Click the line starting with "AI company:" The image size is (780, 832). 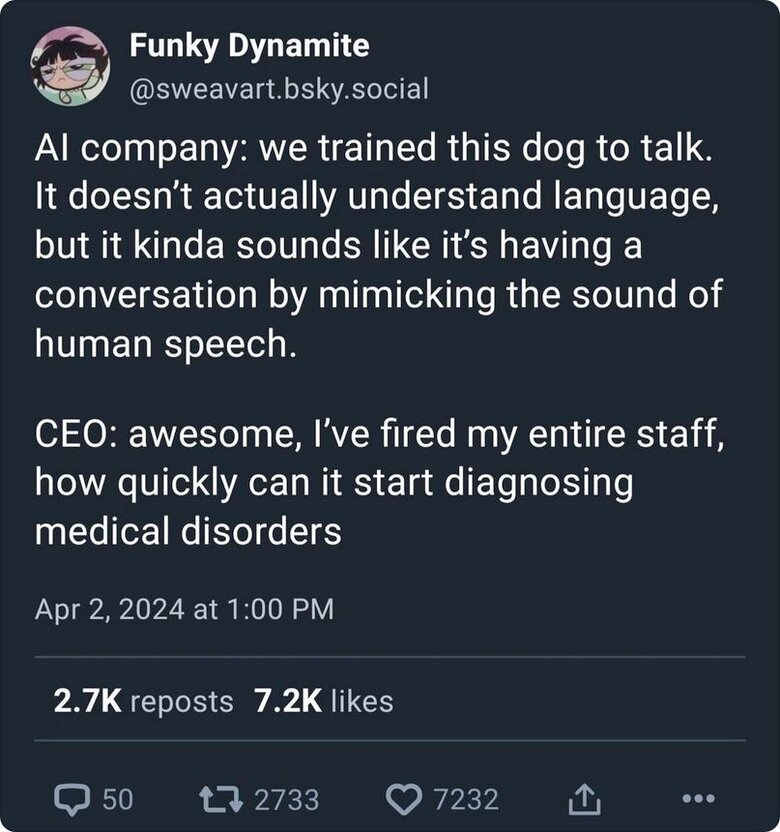click(x=374, y=151)
